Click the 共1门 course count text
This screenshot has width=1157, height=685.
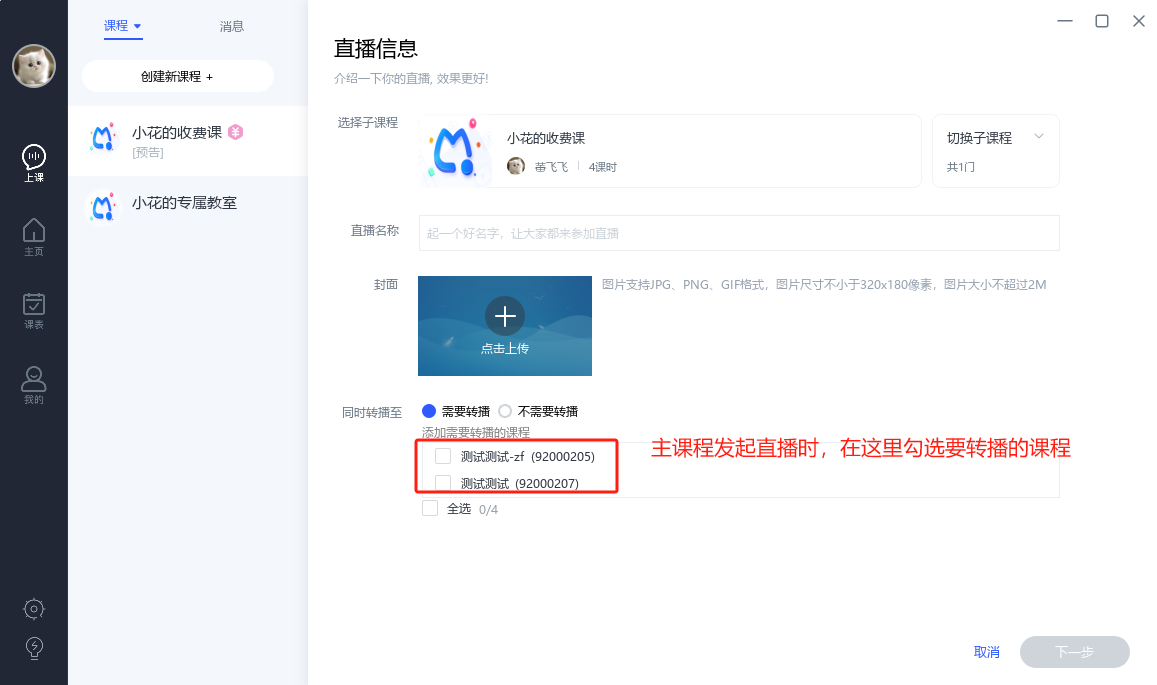(961, 167)
